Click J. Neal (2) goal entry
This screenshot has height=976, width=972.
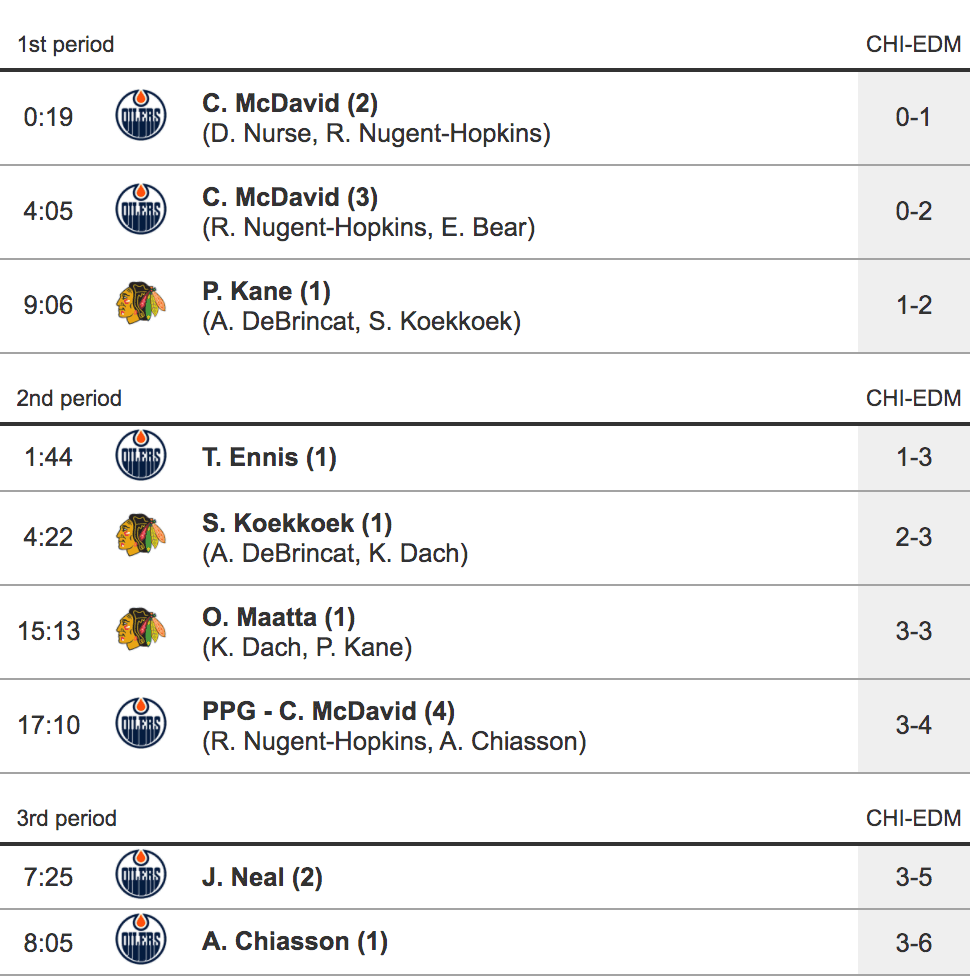[x=262, y=878]
